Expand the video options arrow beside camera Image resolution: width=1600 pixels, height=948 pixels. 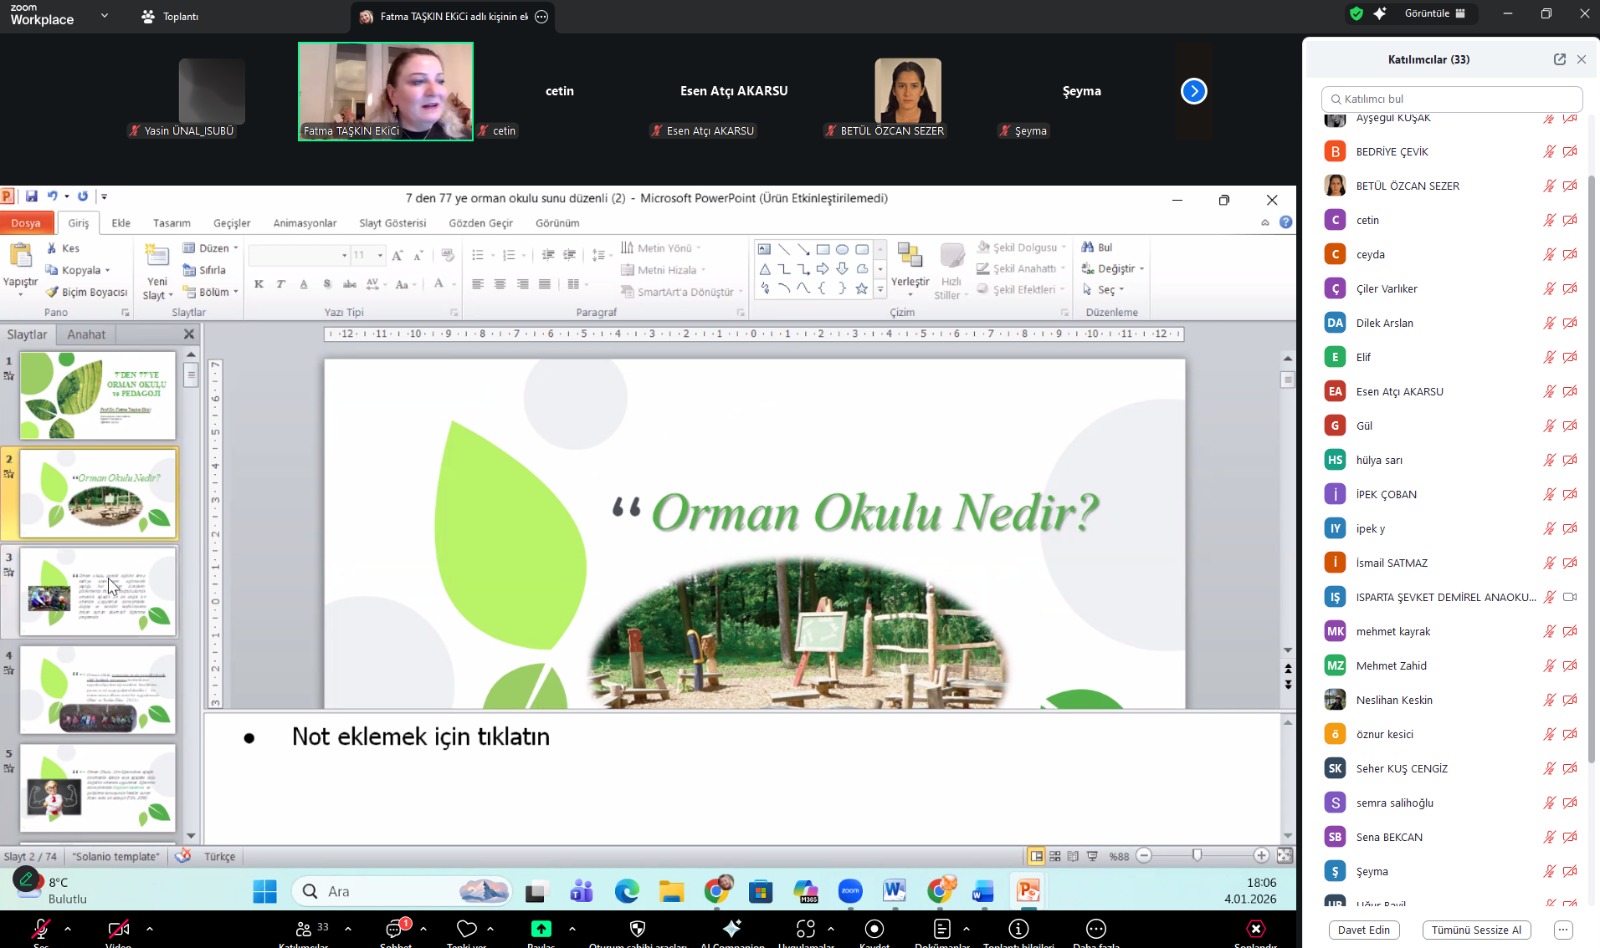150,929
